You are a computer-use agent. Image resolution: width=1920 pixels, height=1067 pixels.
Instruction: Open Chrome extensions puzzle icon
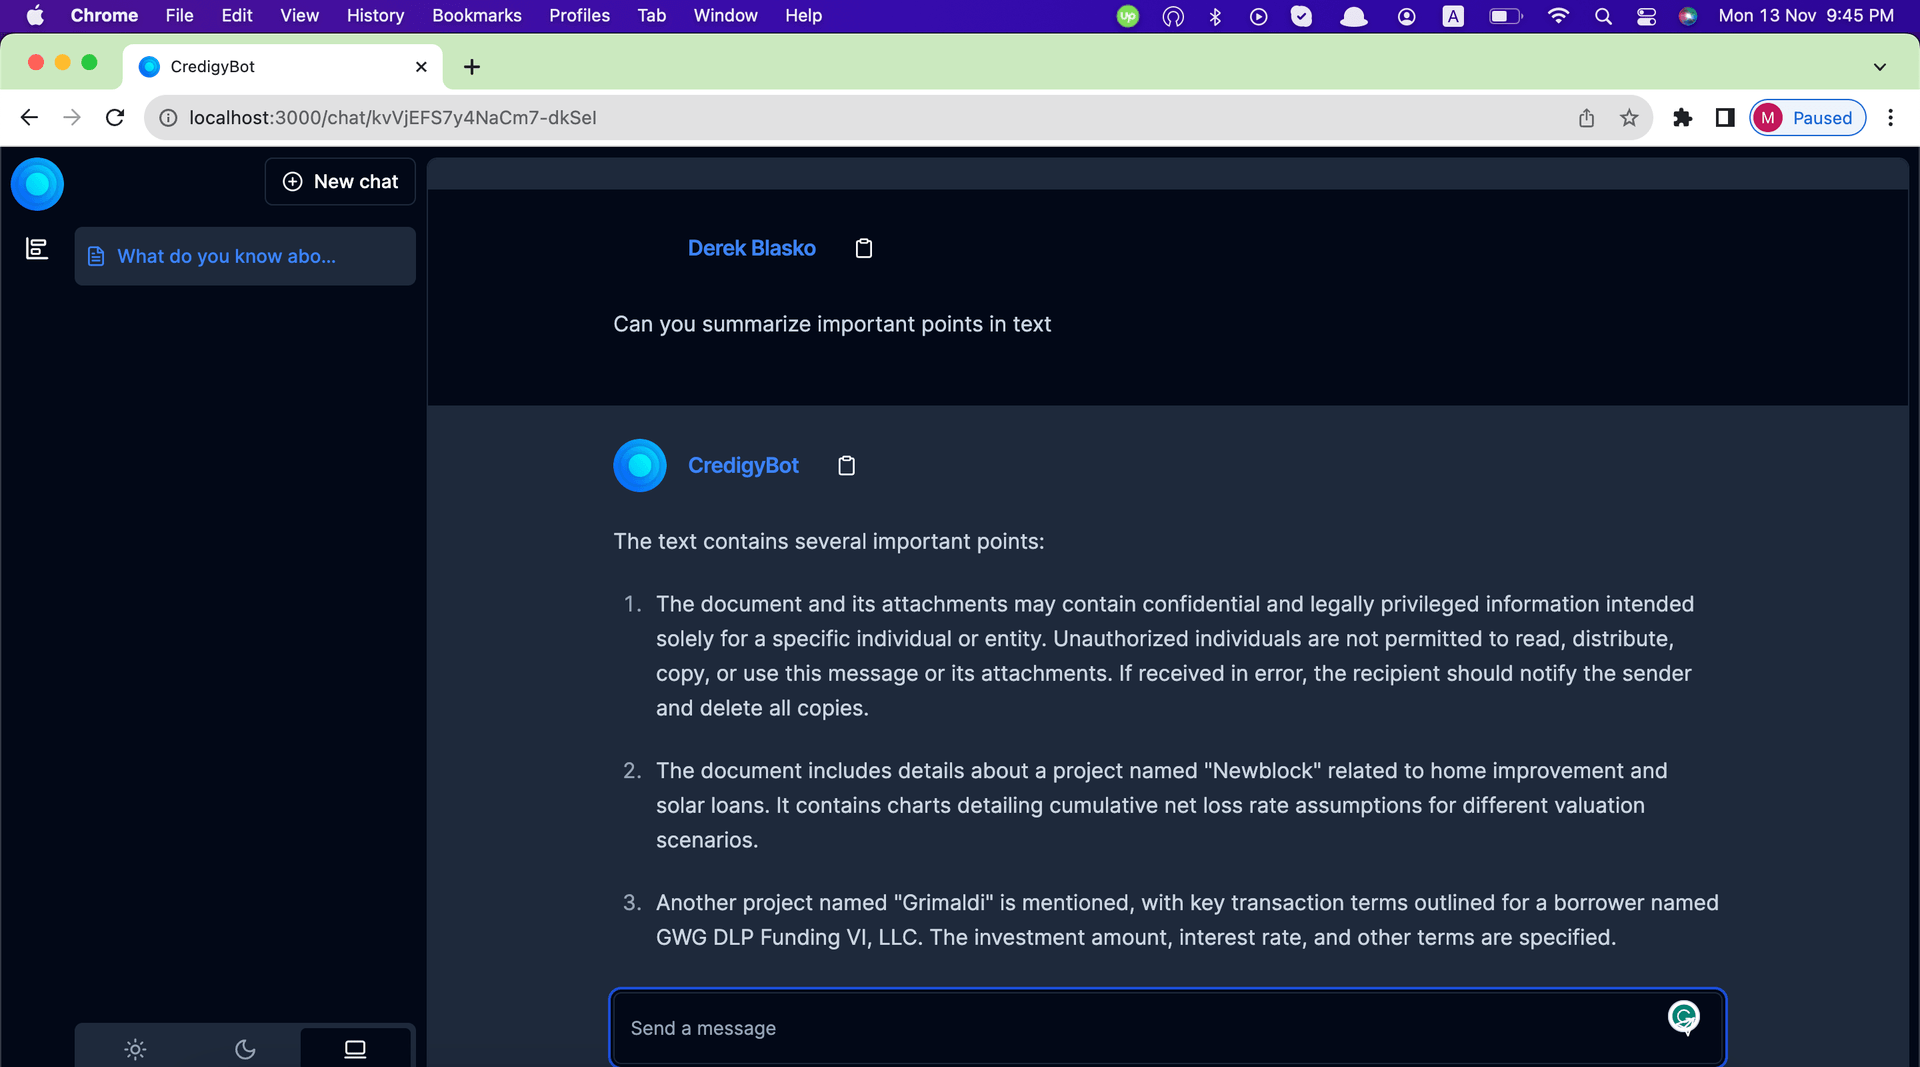[1683, 118]
